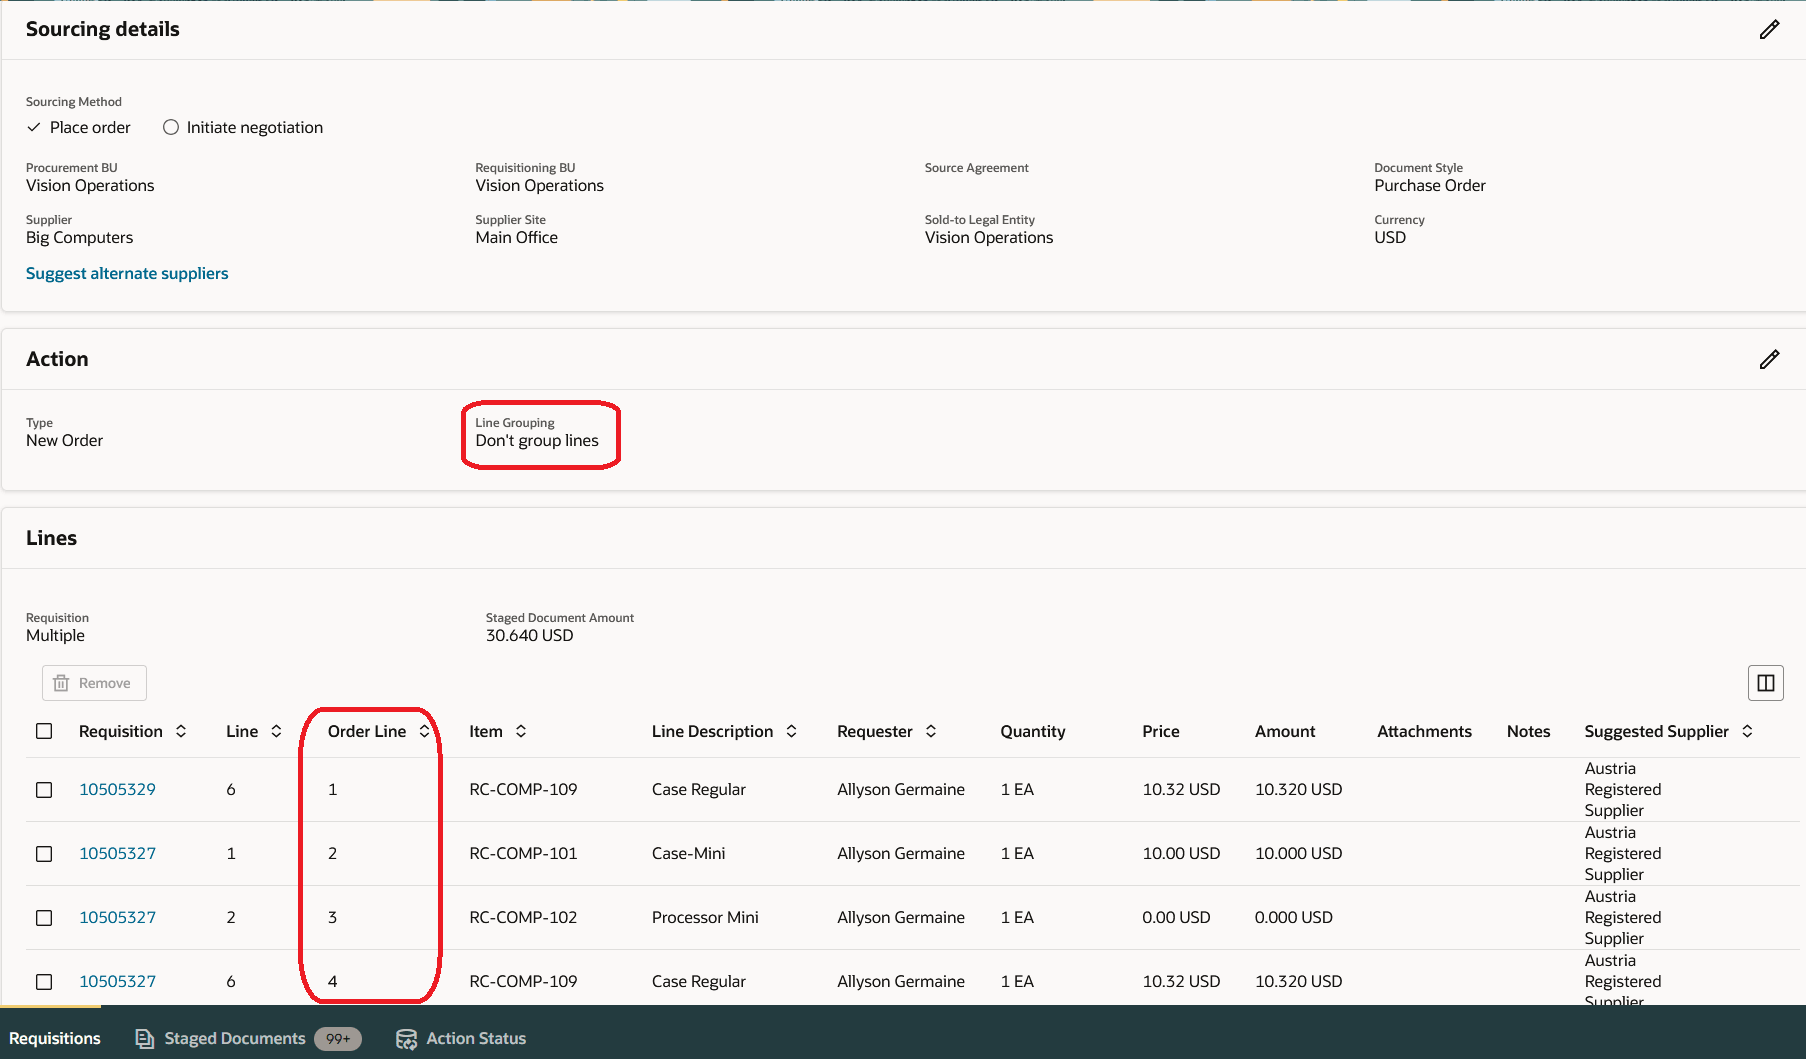Select the Main Office supplier site value
This screenshot has height=1059, width=1806.
tap(516, 237)
